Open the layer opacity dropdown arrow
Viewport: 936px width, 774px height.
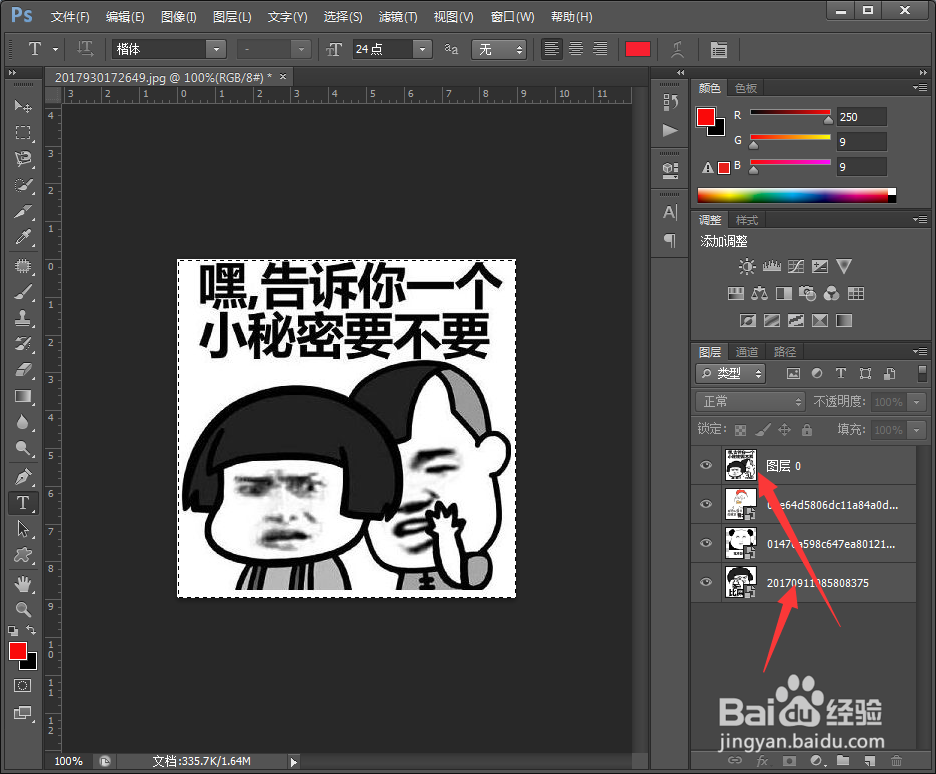coord(916,402)
